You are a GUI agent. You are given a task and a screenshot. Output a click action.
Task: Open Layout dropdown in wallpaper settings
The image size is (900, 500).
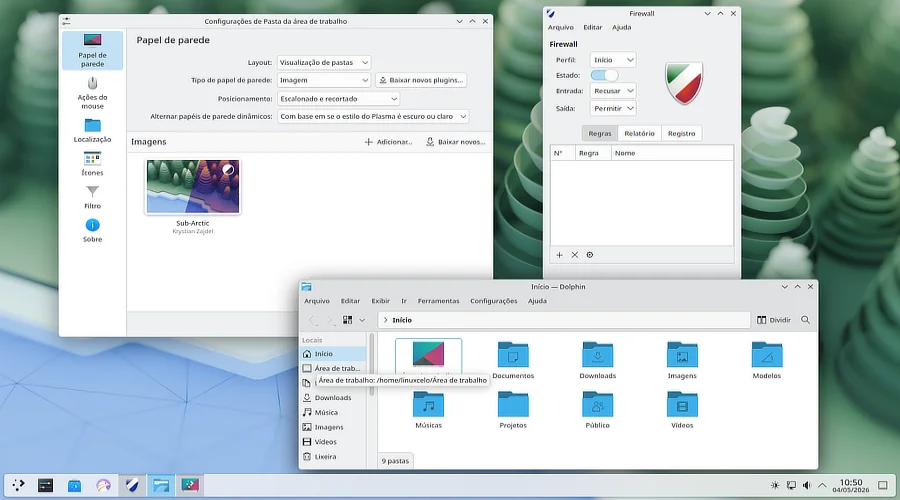point(324,62)
